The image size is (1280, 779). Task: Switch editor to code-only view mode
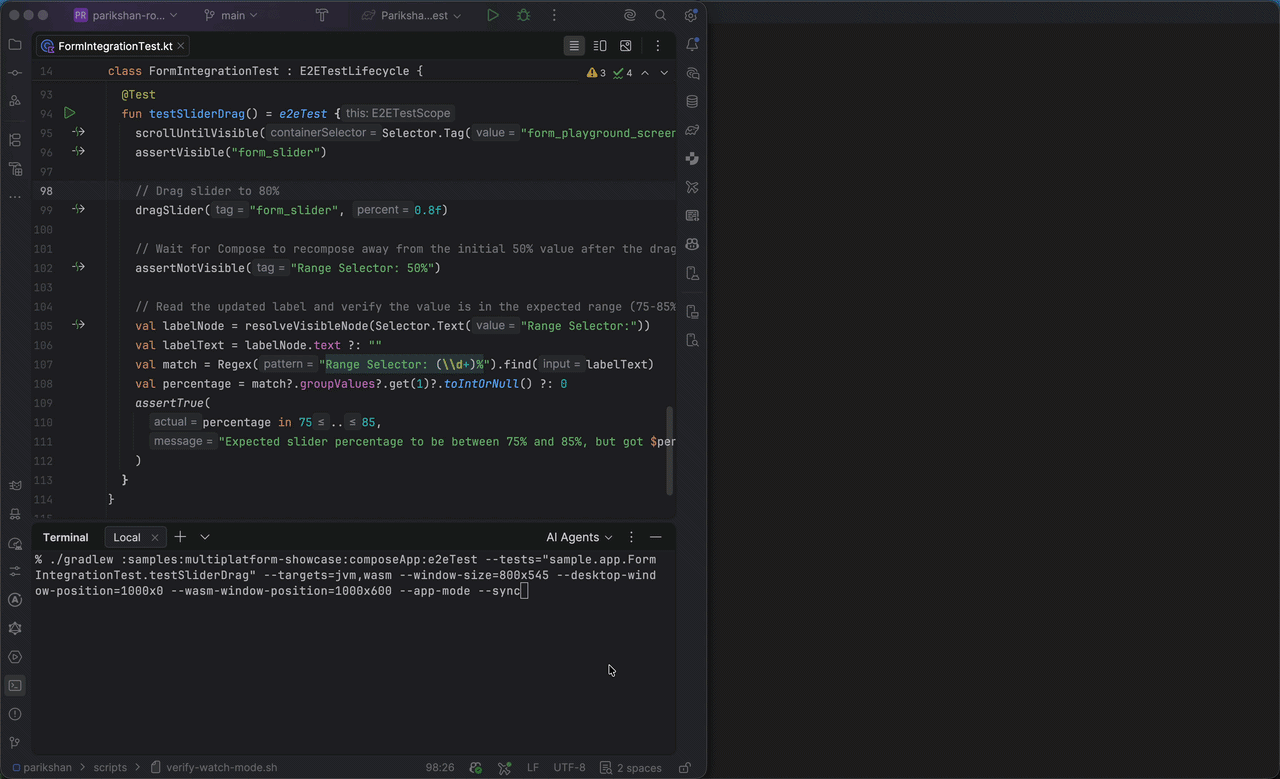point(574,46)
